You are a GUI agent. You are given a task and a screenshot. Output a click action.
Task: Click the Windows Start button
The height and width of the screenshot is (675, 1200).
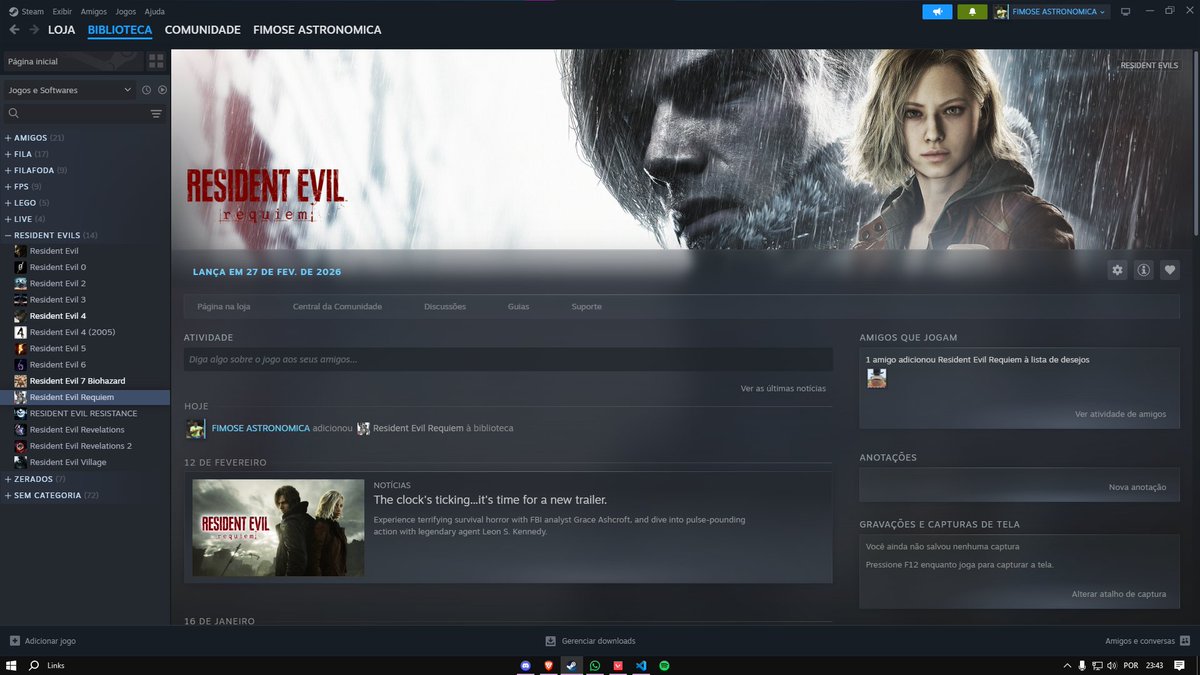[13, 665]
